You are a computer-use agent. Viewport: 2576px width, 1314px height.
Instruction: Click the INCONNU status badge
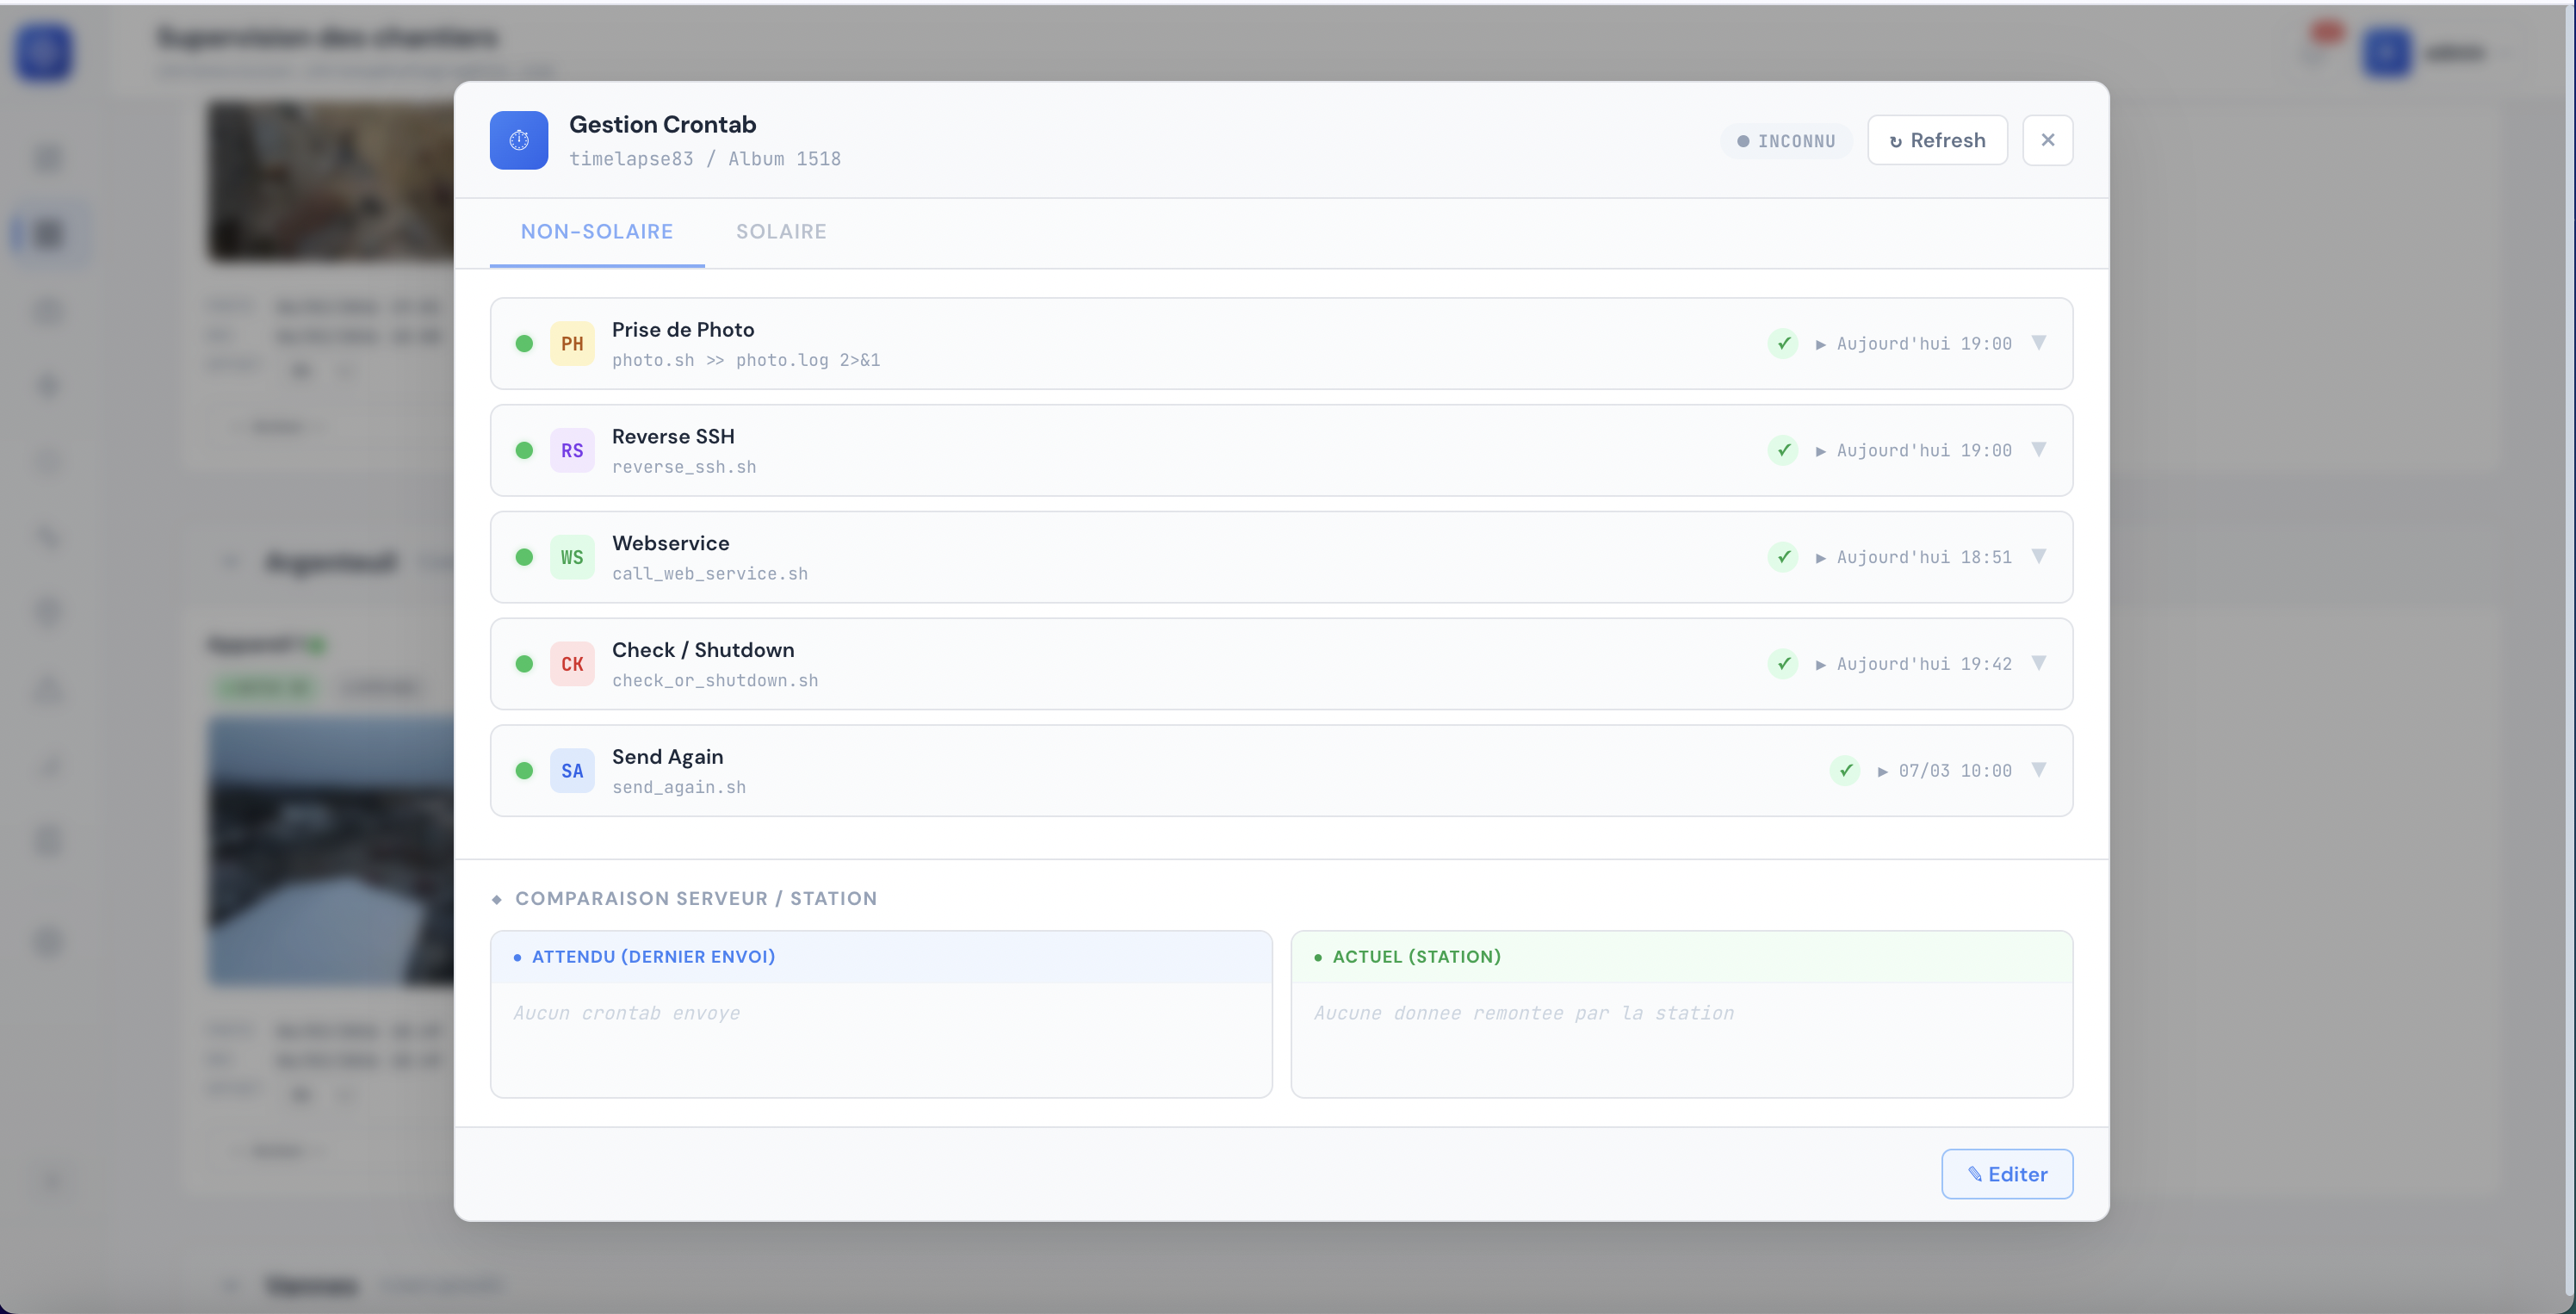(x=1786, y=140)
